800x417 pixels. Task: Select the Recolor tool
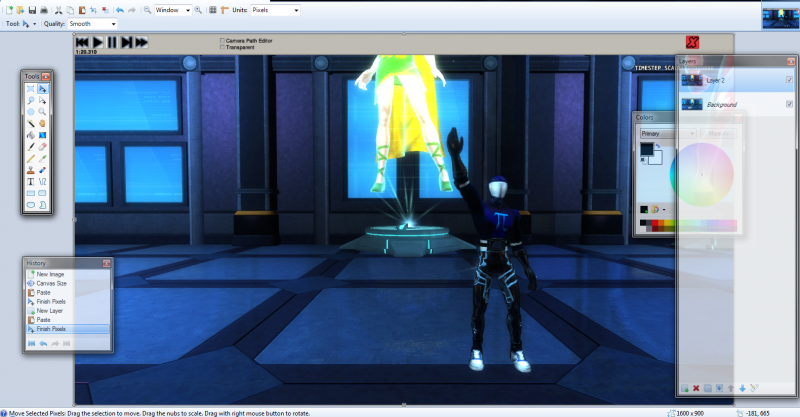[42, 170]
